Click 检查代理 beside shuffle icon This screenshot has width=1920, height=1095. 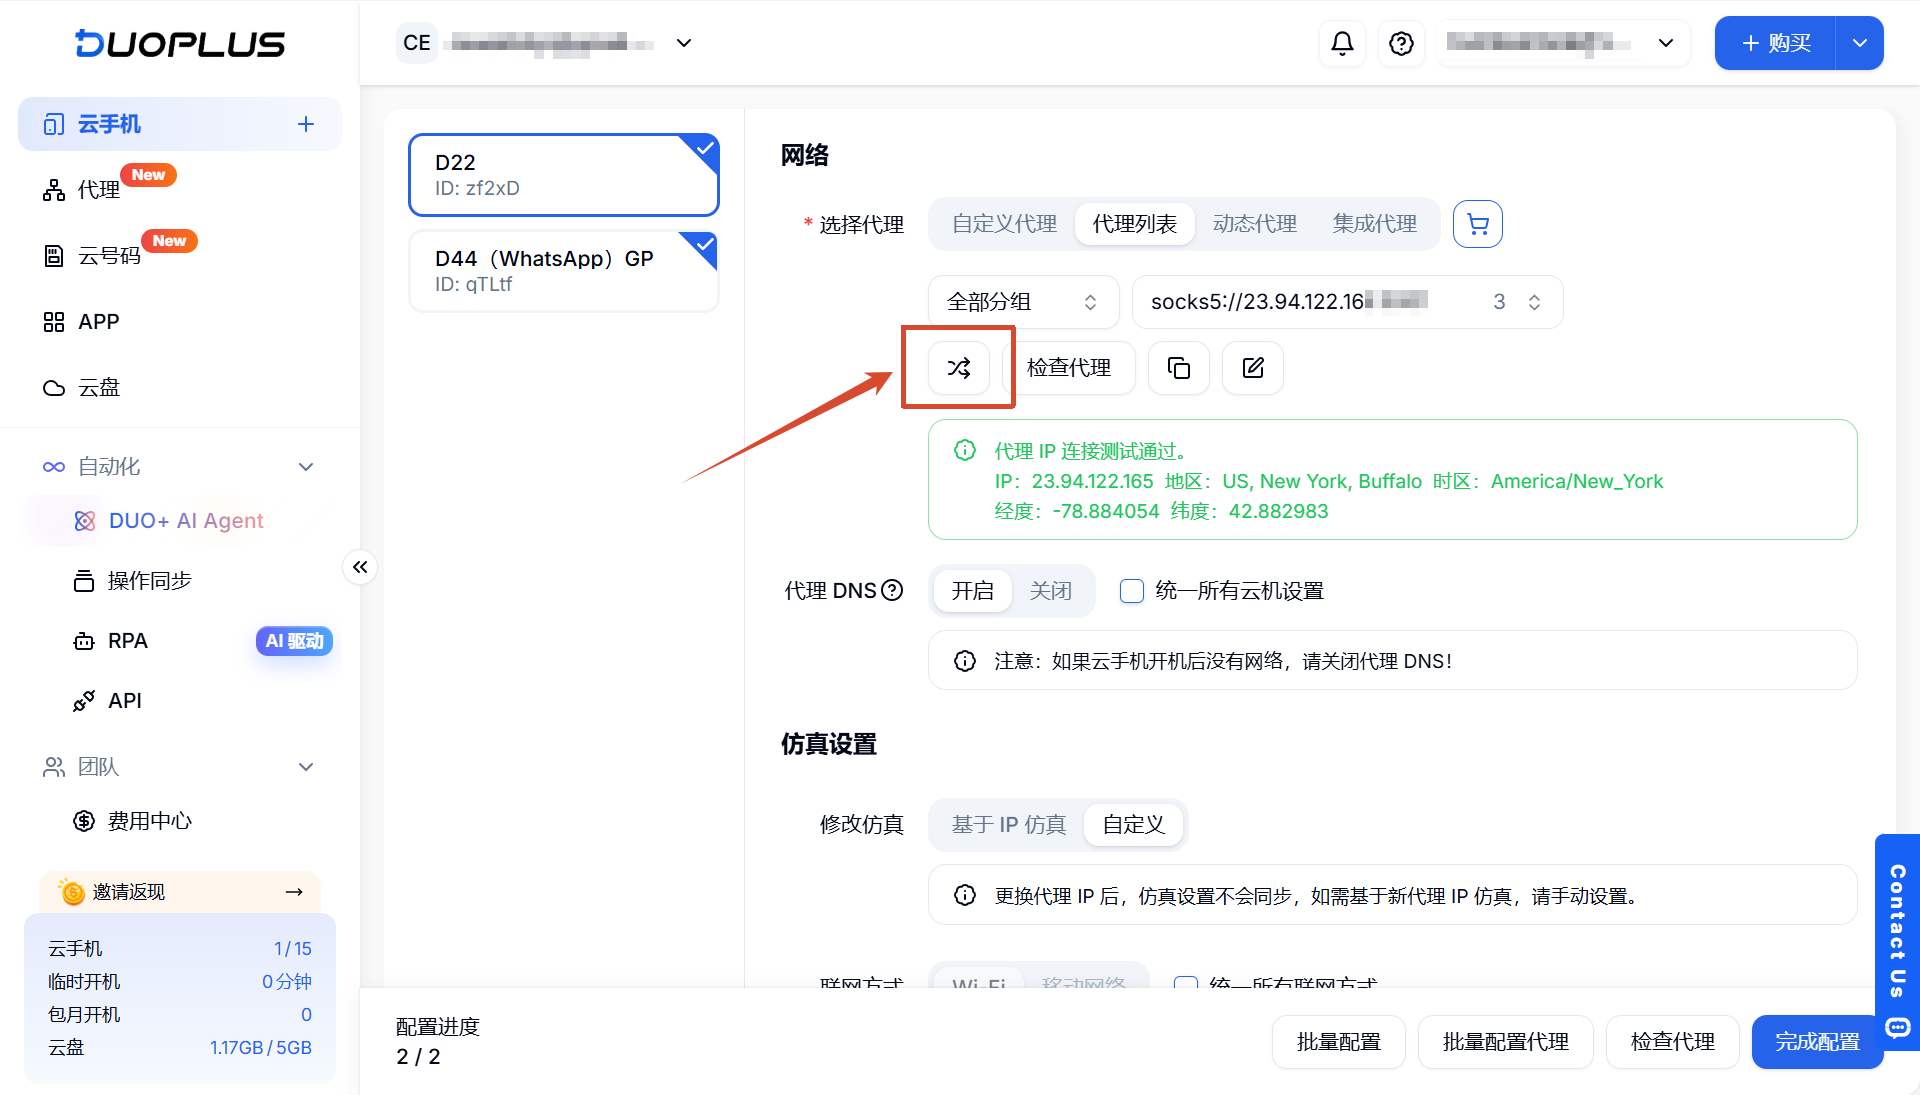(1069, 368)
